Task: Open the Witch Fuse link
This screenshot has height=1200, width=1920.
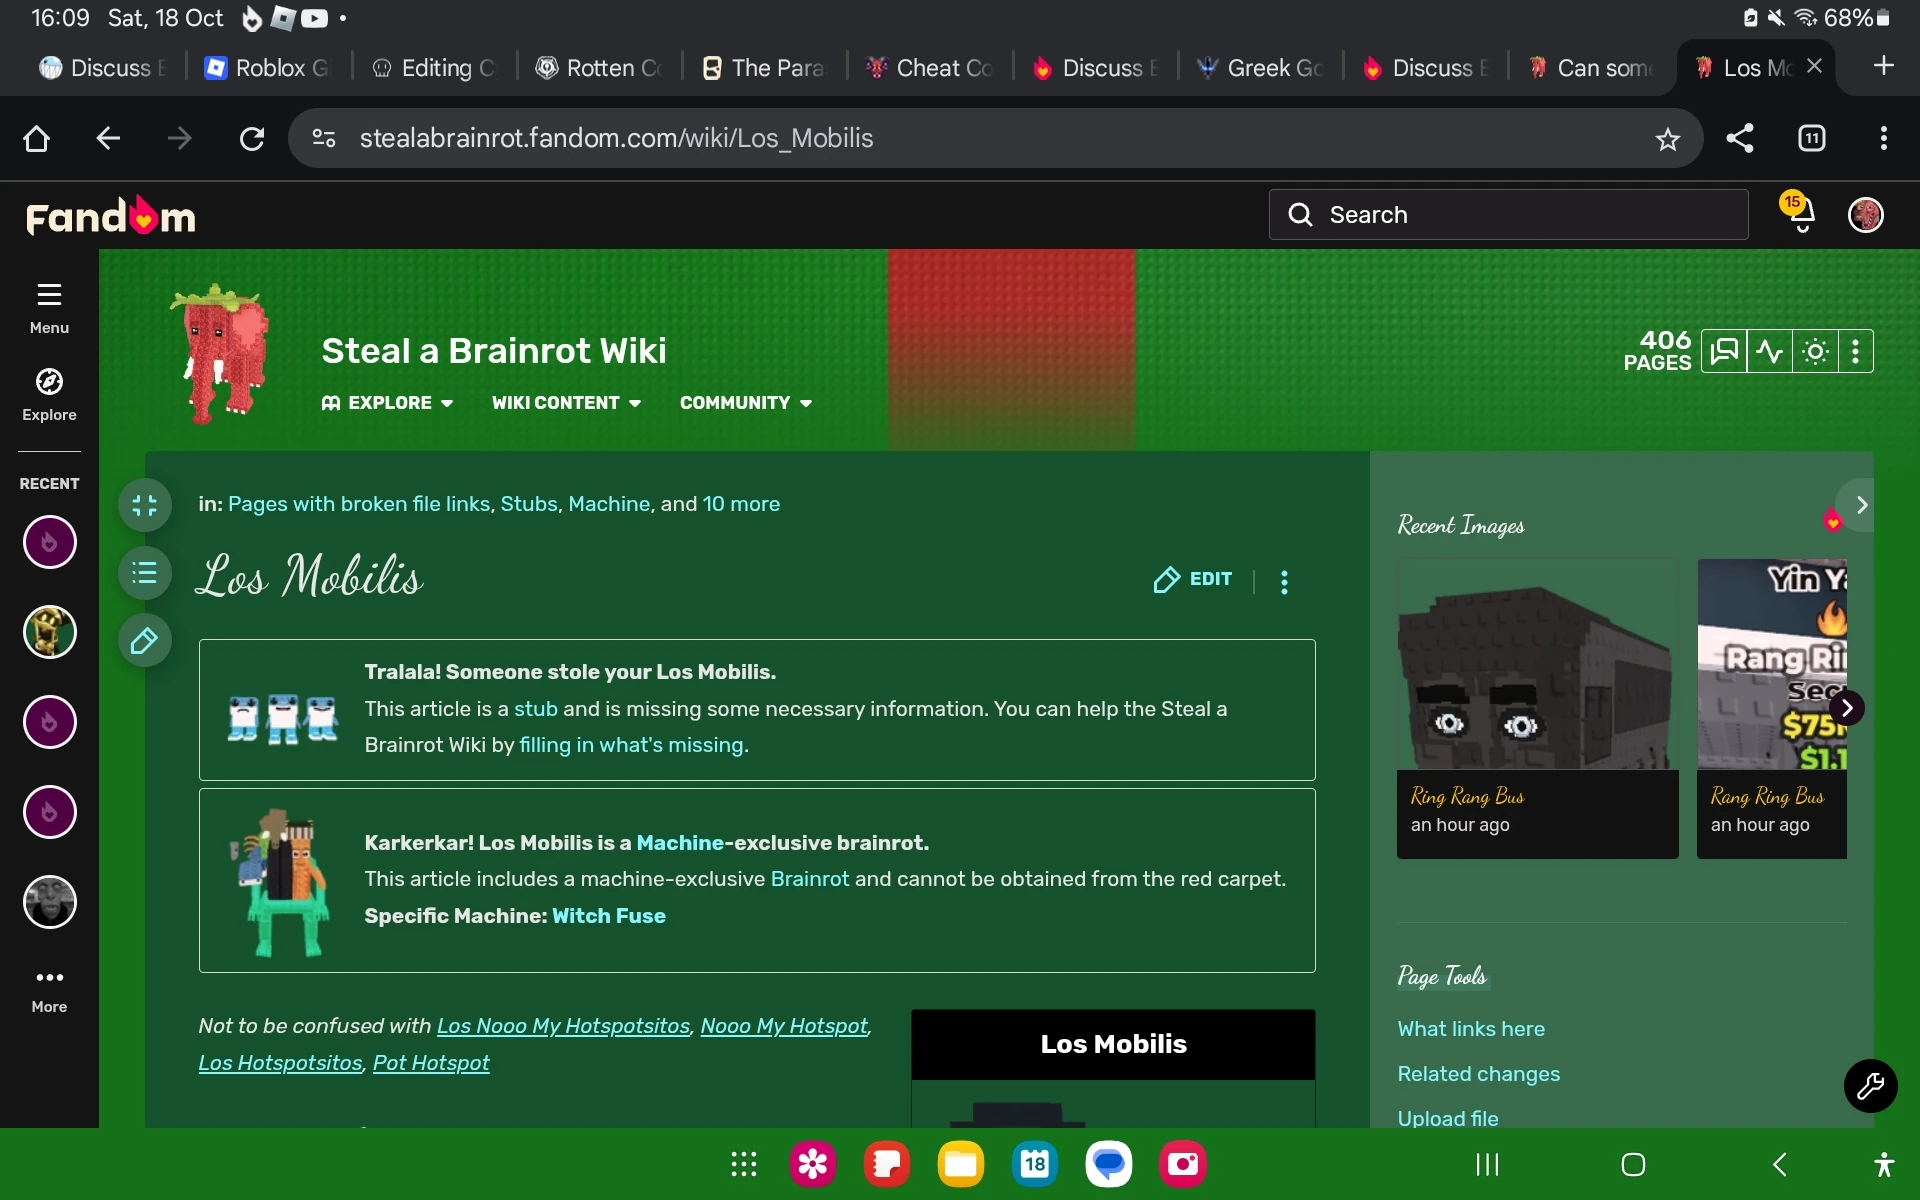Action: click(609, 916)
